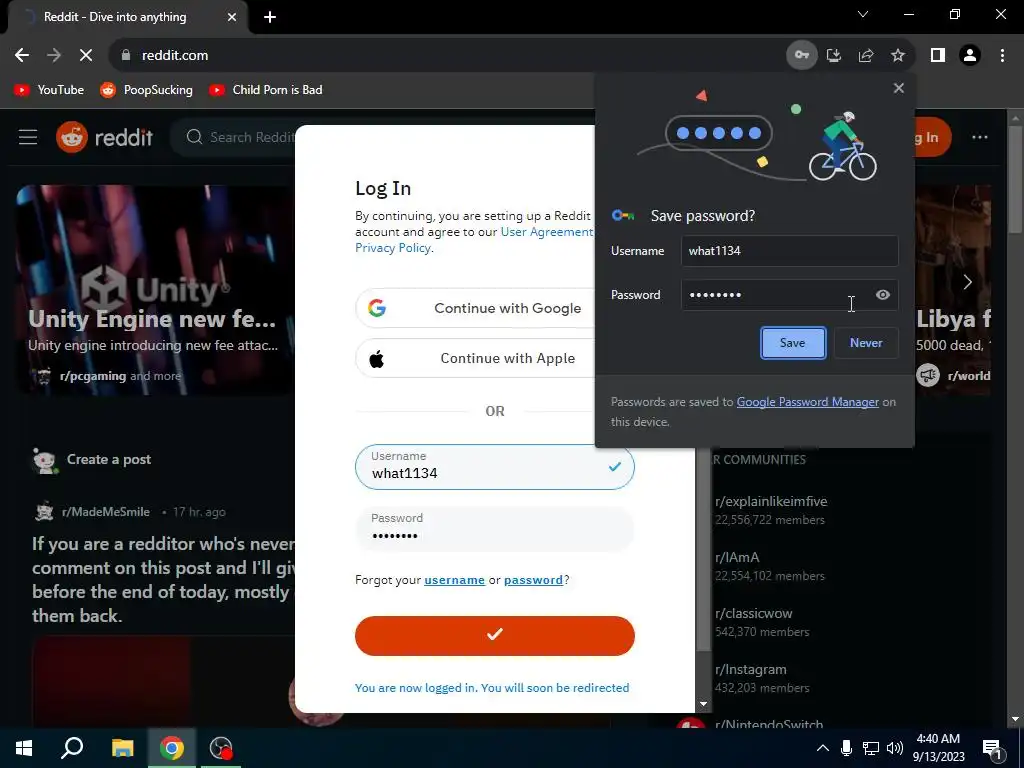
Task: Click the OBS taskbar icon
Action: (221, 748)
